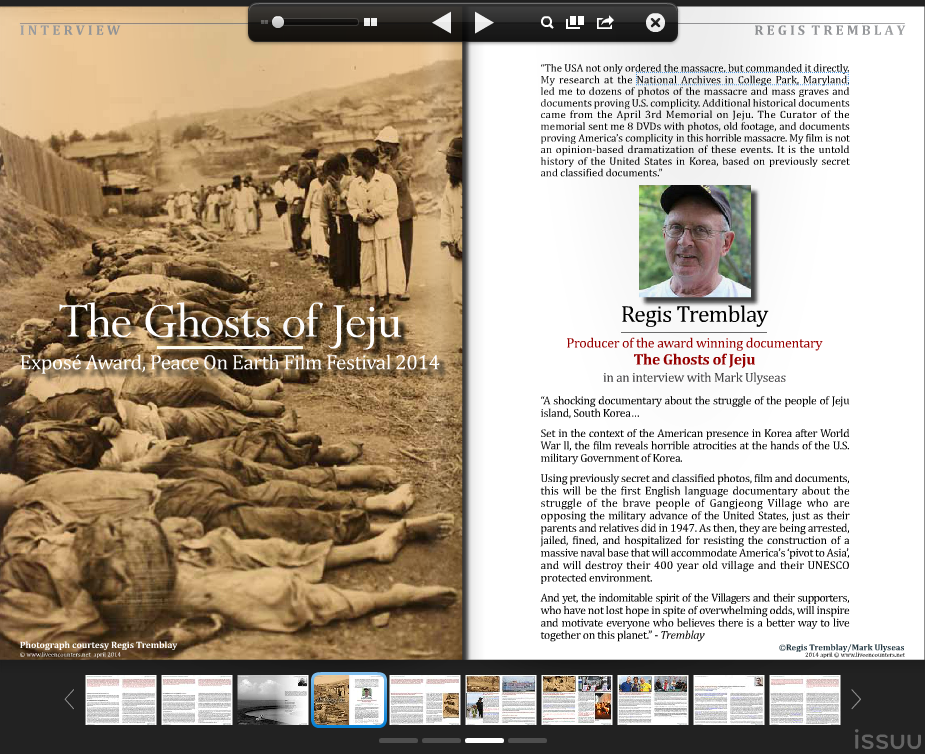Click 'Producer of the award winning documentary'
The width and height of the screenshot is (925, 754).
pyautogui.click(x=694, y=343)
